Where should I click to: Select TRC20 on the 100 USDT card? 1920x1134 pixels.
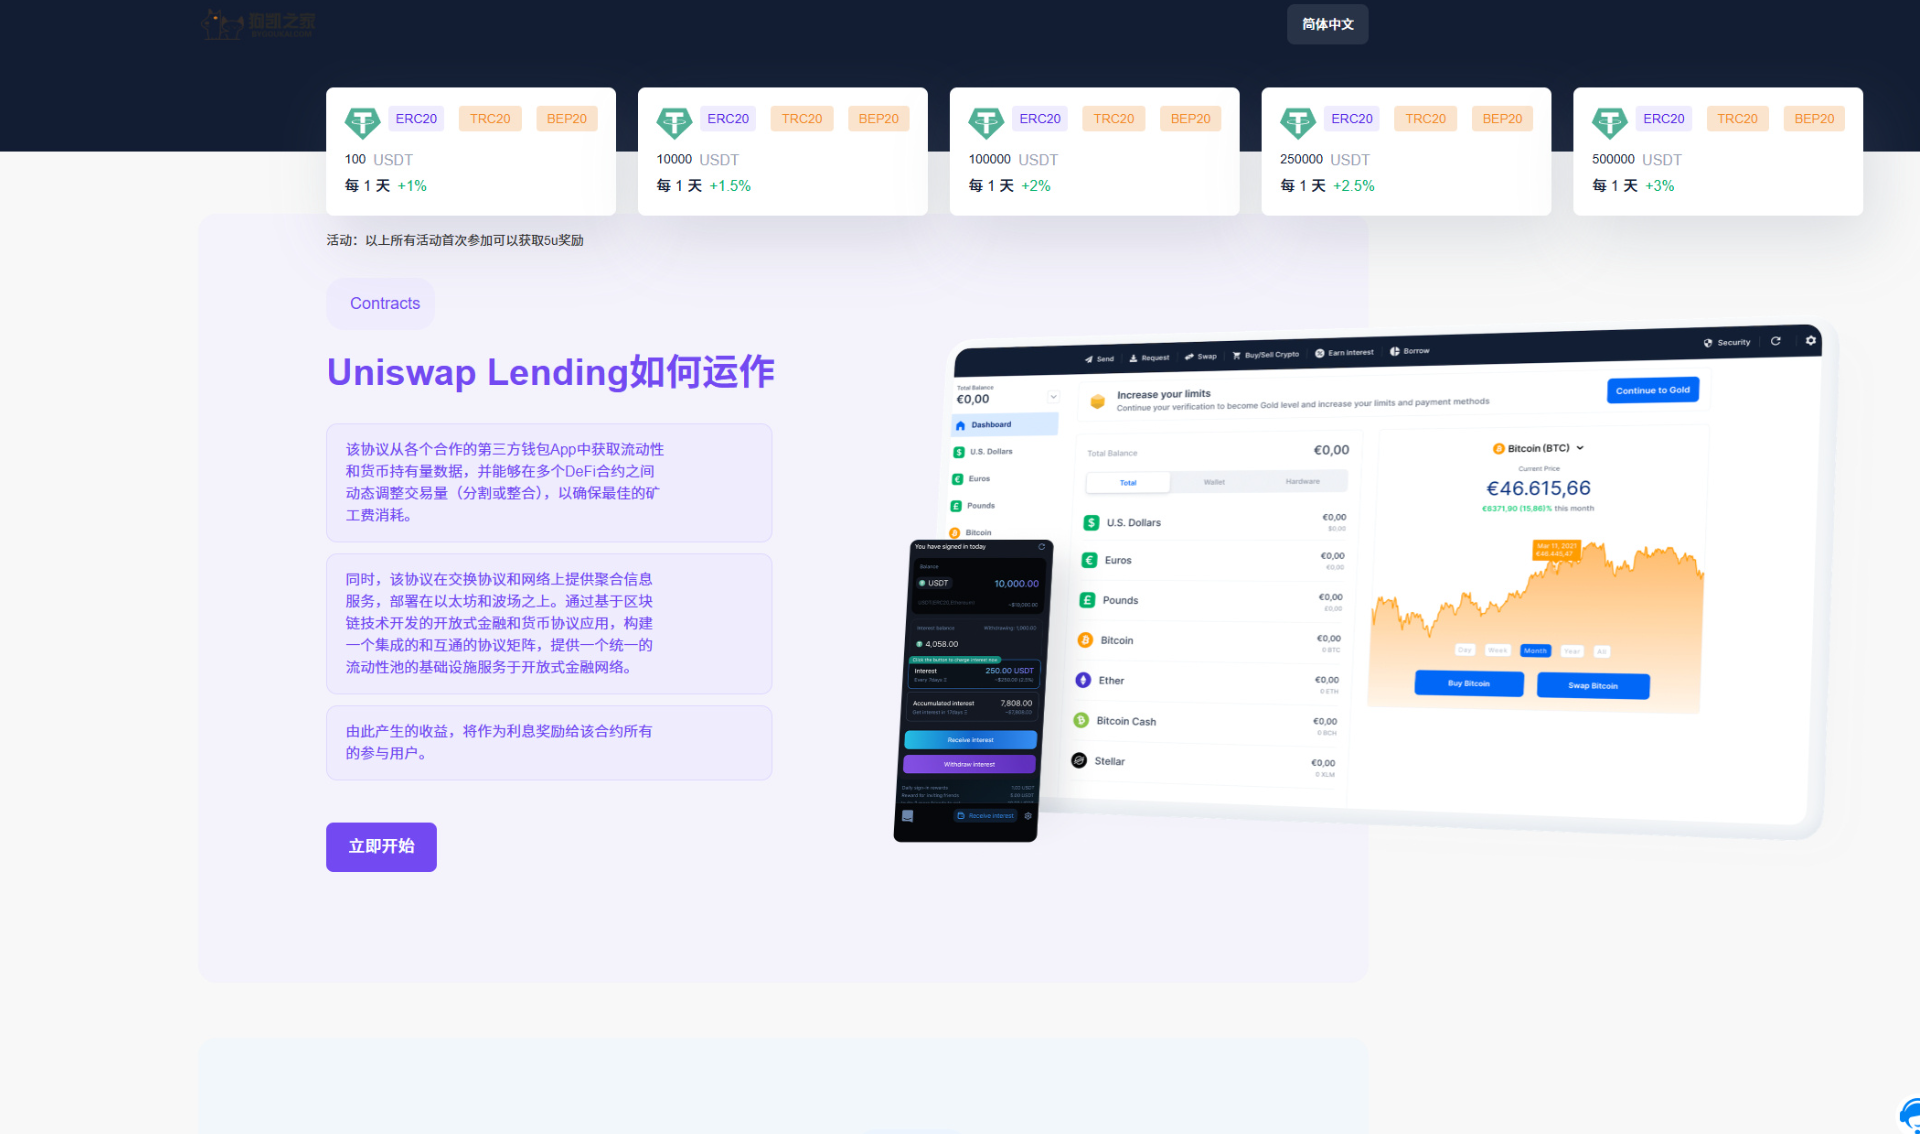point(490,118)
